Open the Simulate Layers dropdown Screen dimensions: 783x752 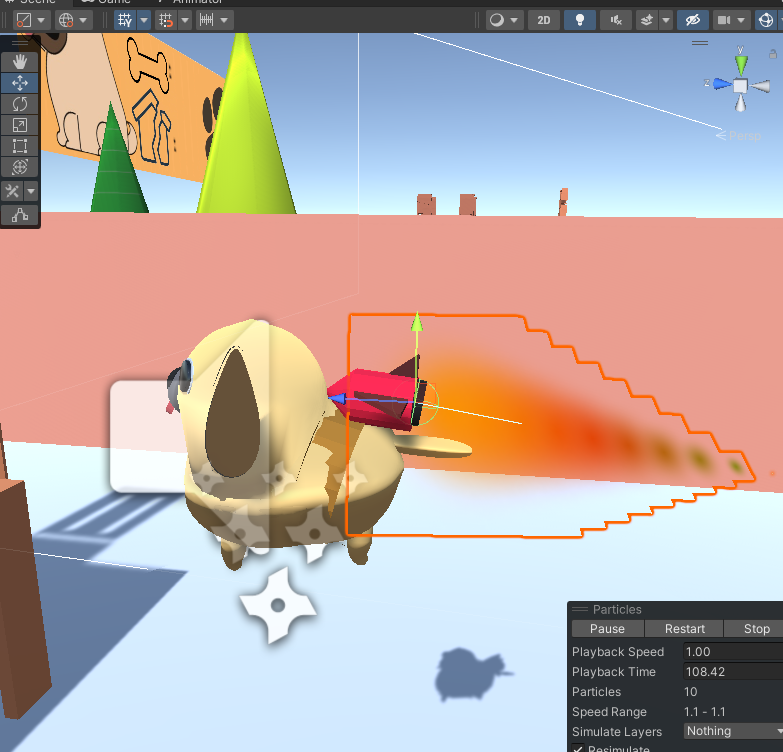[x=733, y=731]
